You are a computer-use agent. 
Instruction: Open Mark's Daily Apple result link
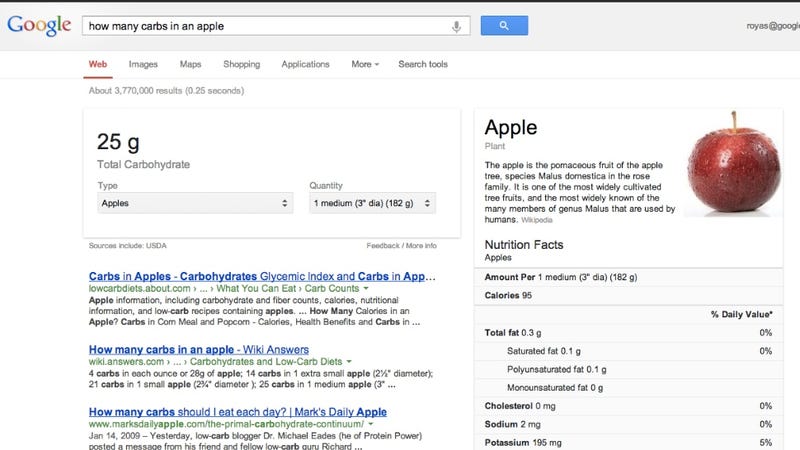pos(238,412)
